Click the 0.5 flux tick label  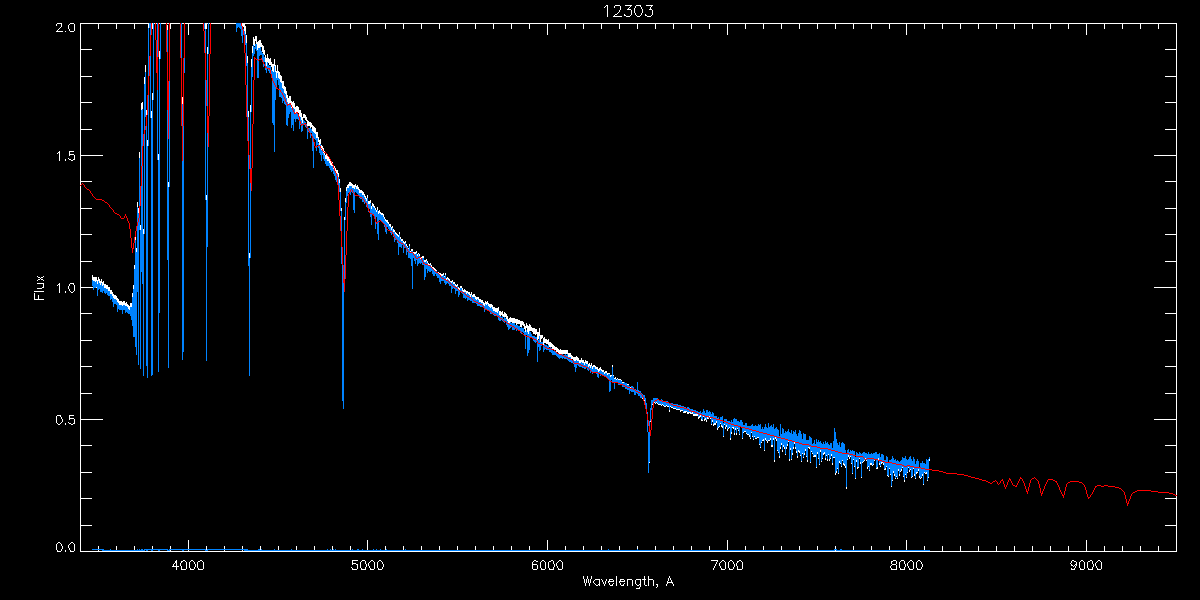pyautogui.click(x=63, y=419)
